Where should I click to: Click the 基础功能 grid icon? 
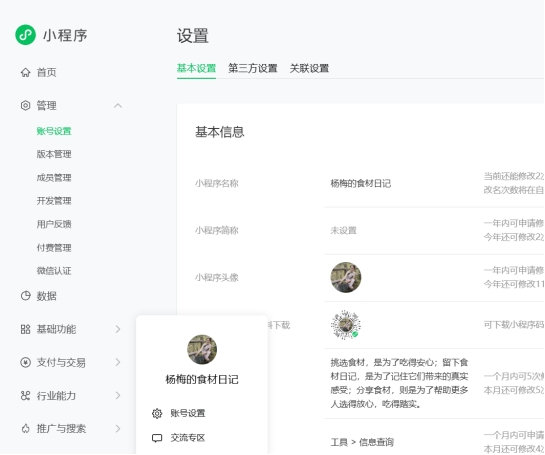[x=25, y=329]
